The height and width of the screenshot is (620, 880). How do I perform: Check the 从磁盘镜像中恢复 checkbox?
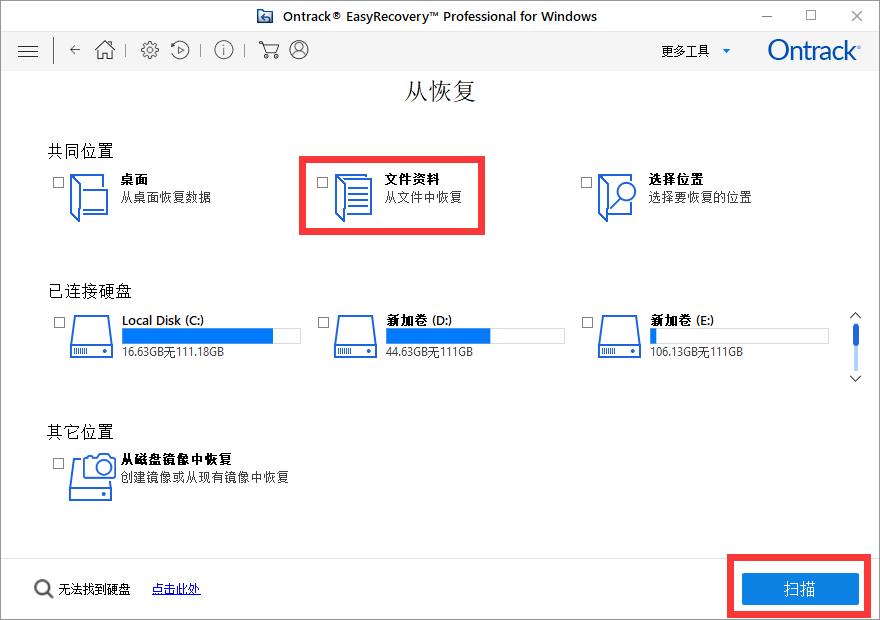pyautogui.click(x=58, y=463)
